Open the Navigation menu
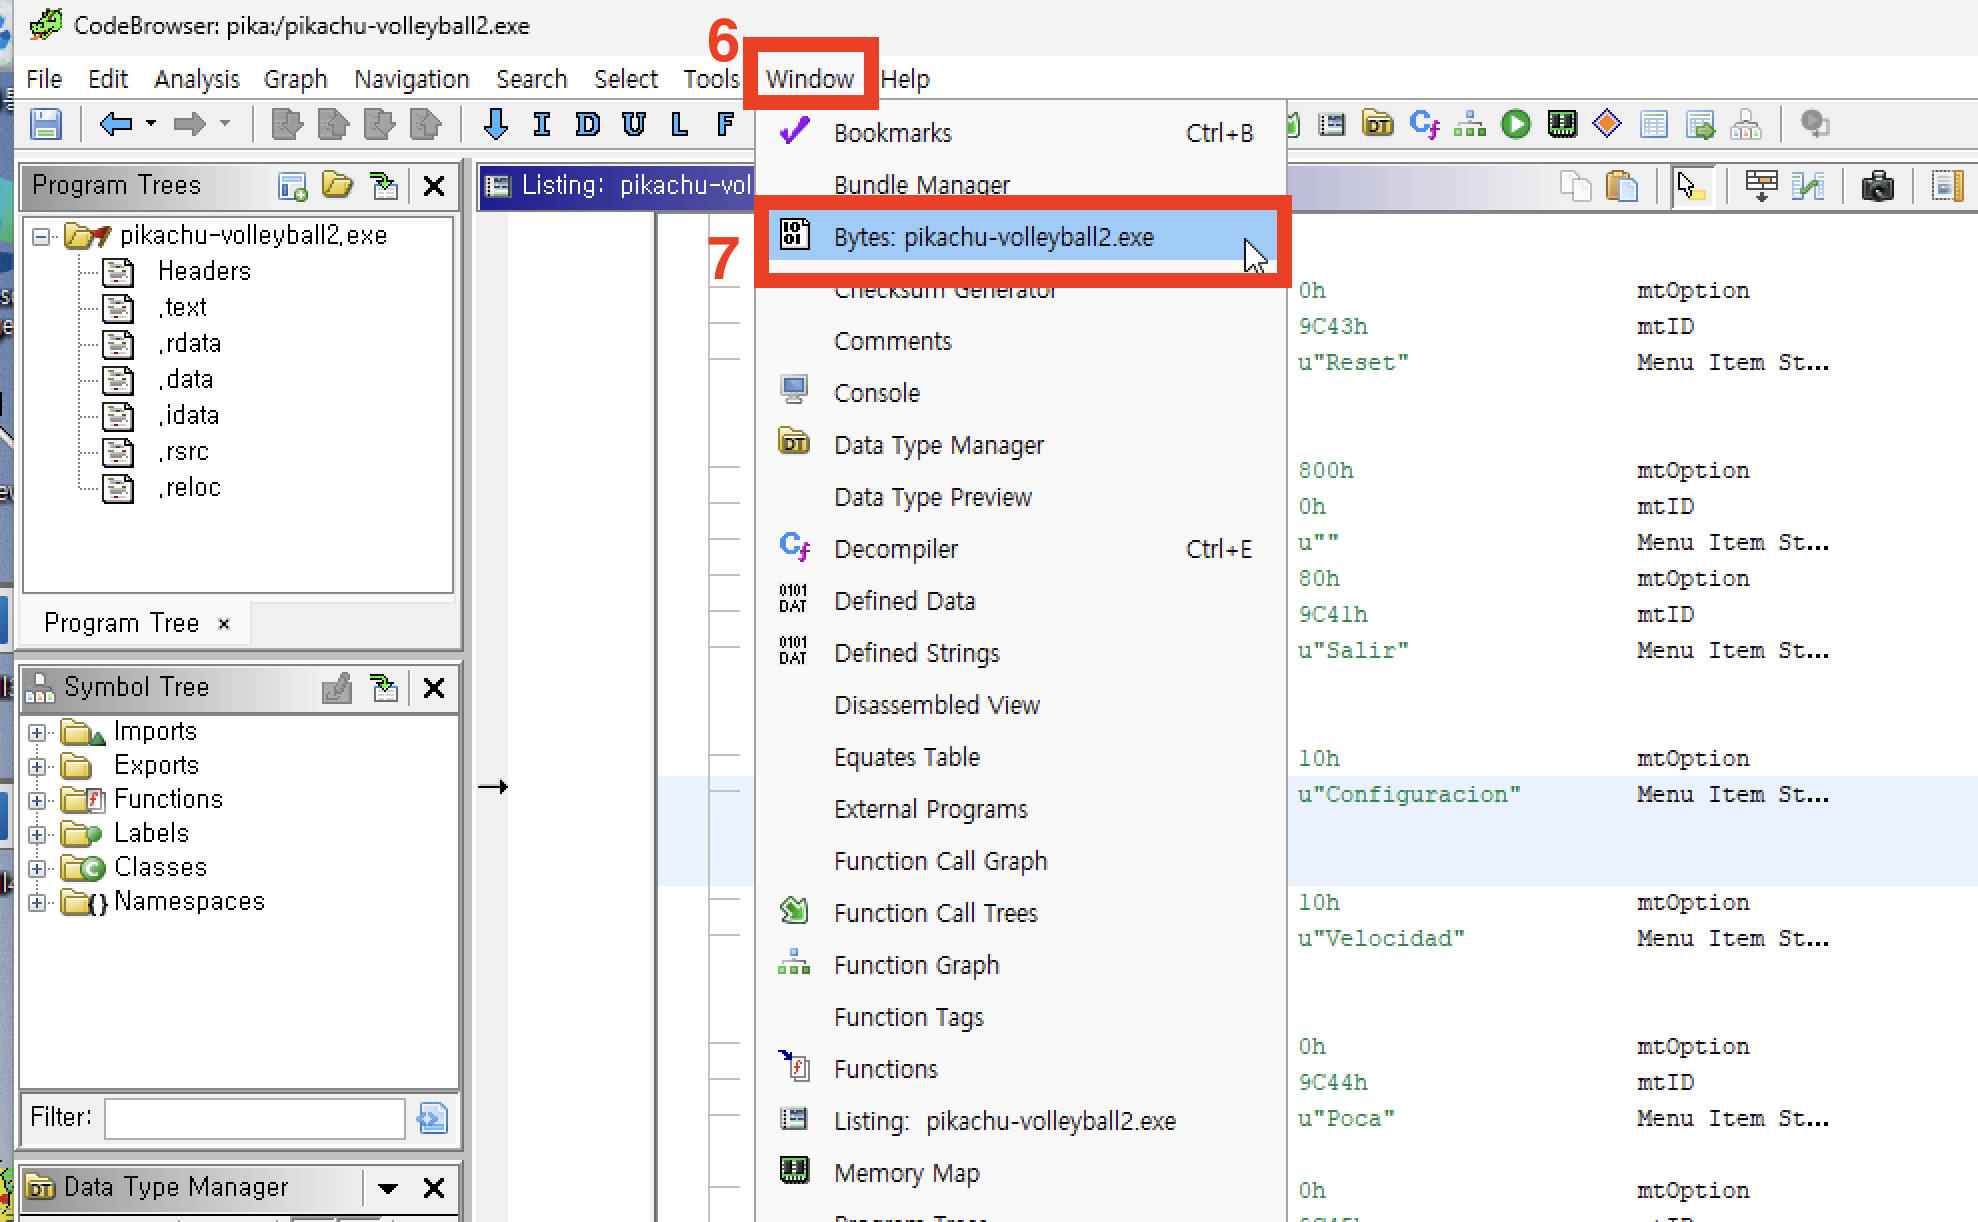 [411, 79]
